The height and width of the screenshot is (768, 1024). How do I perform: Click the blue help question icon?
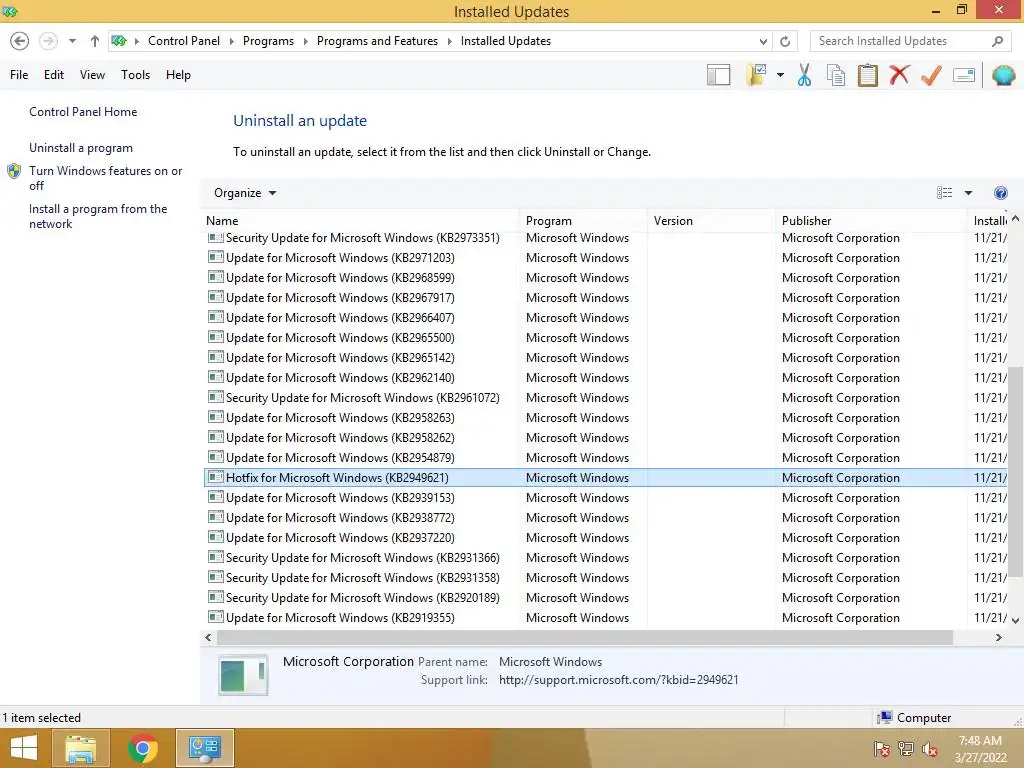click(x=1000, y=193)
